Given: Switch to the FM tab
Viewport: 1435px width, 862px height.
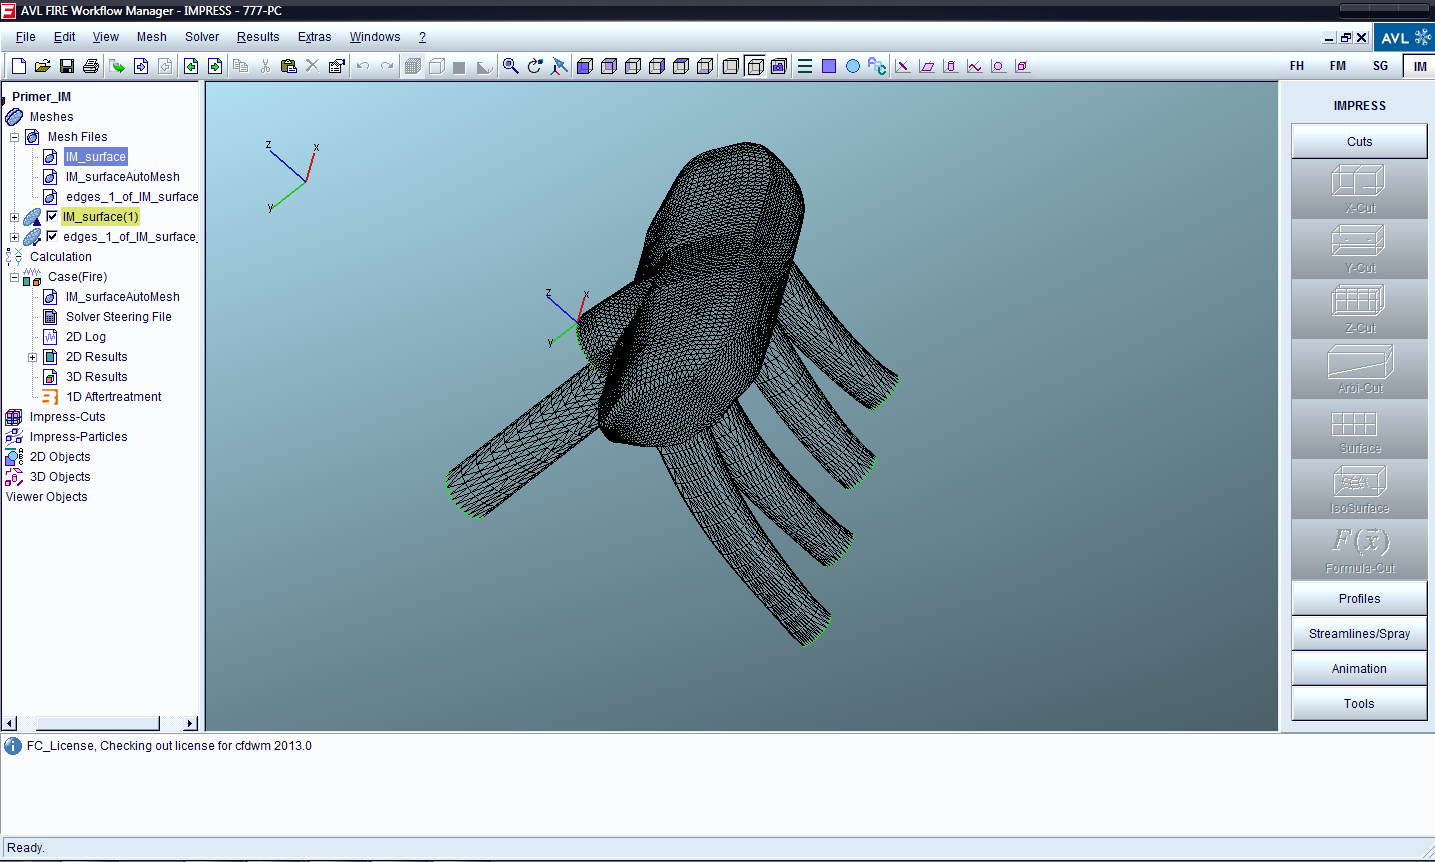Looking at the screenshot, I should click(x=1338, y=66).
